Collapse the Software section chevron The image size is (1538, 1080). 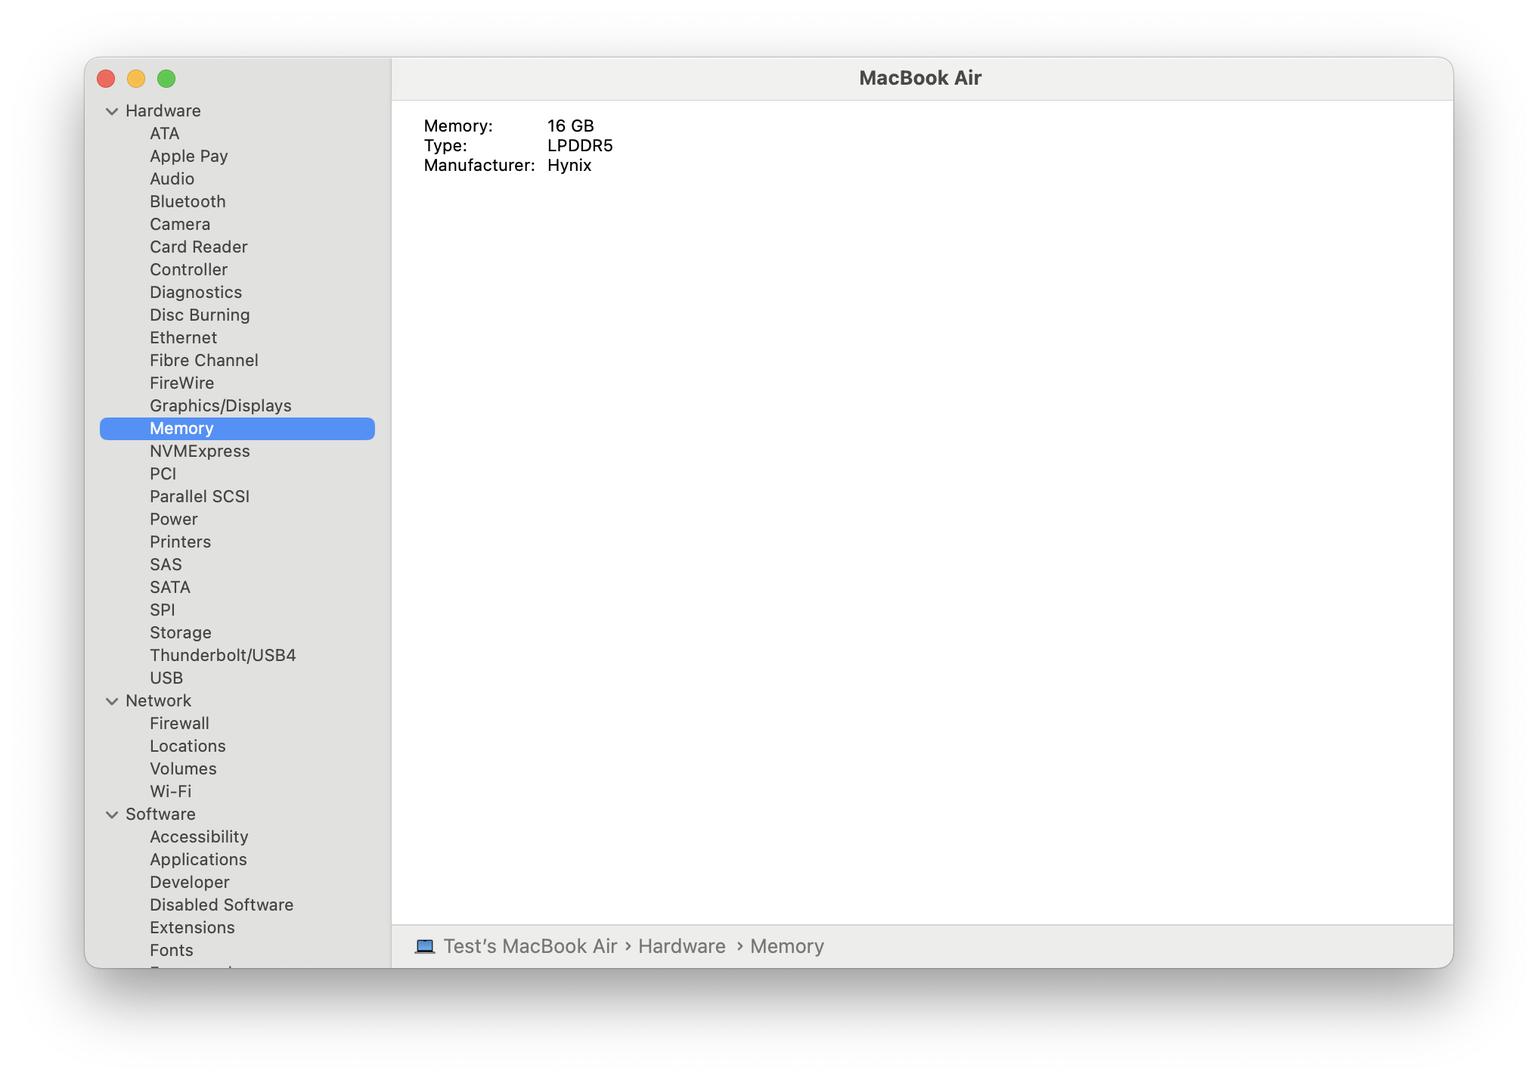[x=112, y=815]
